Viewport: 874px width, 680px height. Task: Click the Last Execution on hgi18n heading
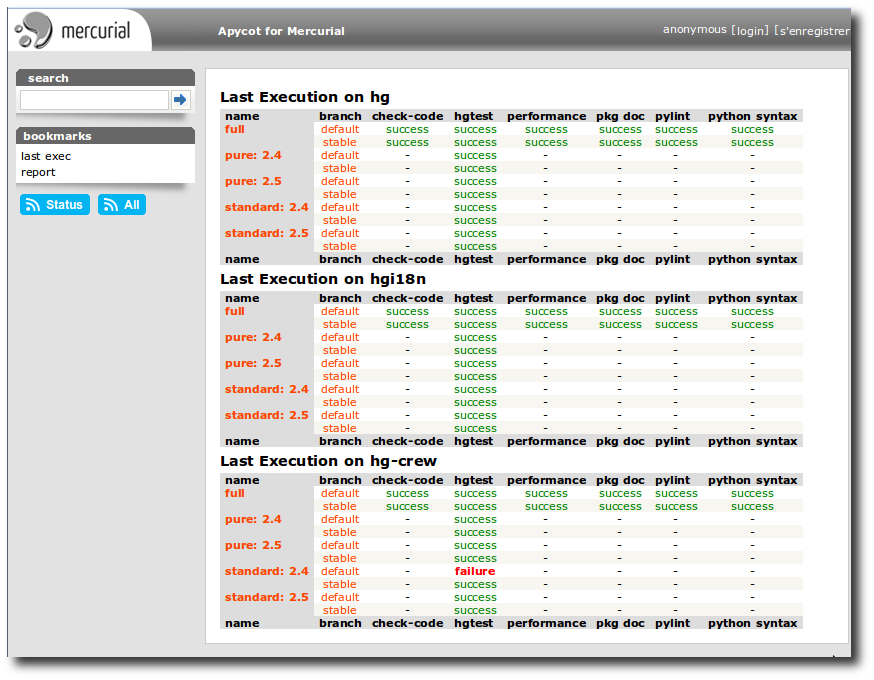323,279
